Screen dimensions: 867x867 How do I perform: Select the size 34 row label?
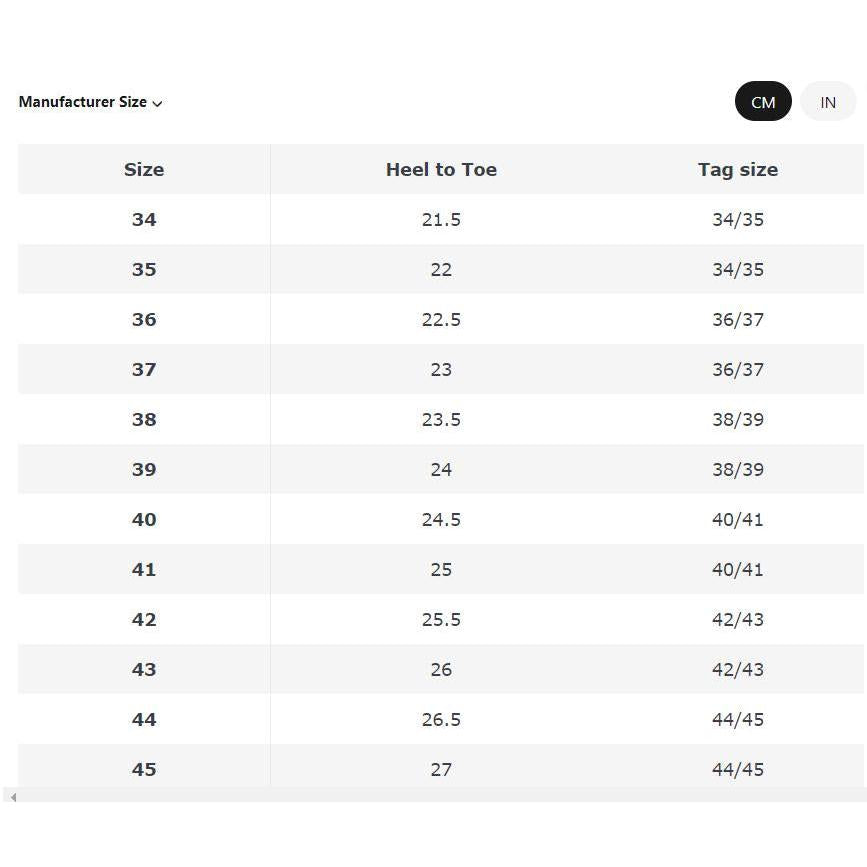tap(144, 220)
